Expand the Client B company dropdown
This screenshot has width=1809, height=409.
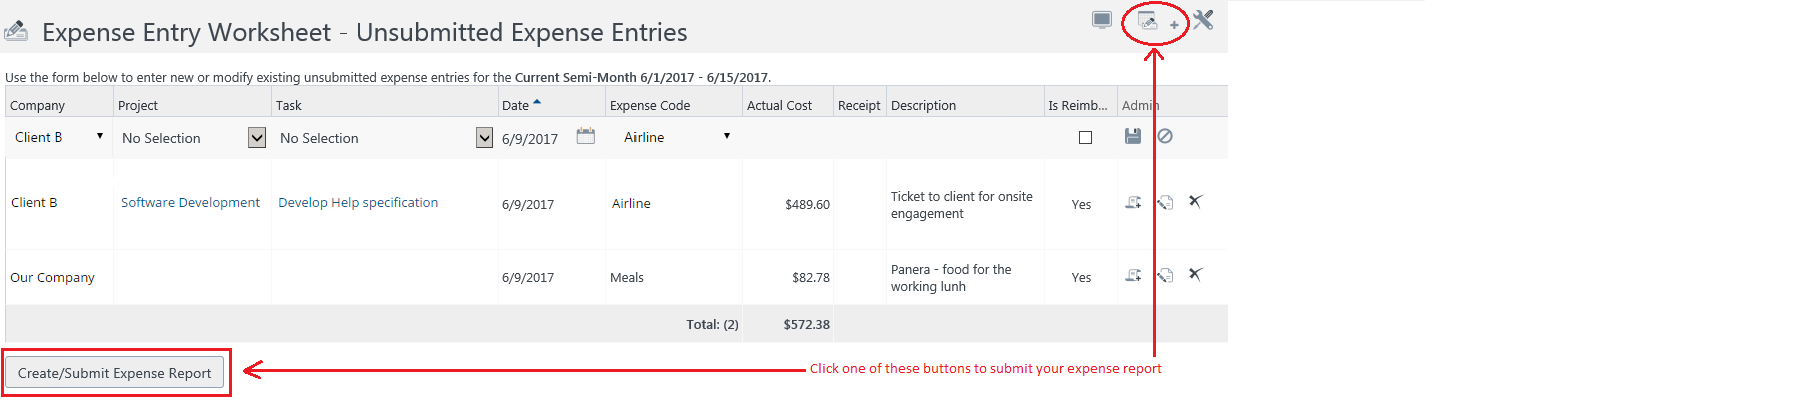tap(59, 137)
